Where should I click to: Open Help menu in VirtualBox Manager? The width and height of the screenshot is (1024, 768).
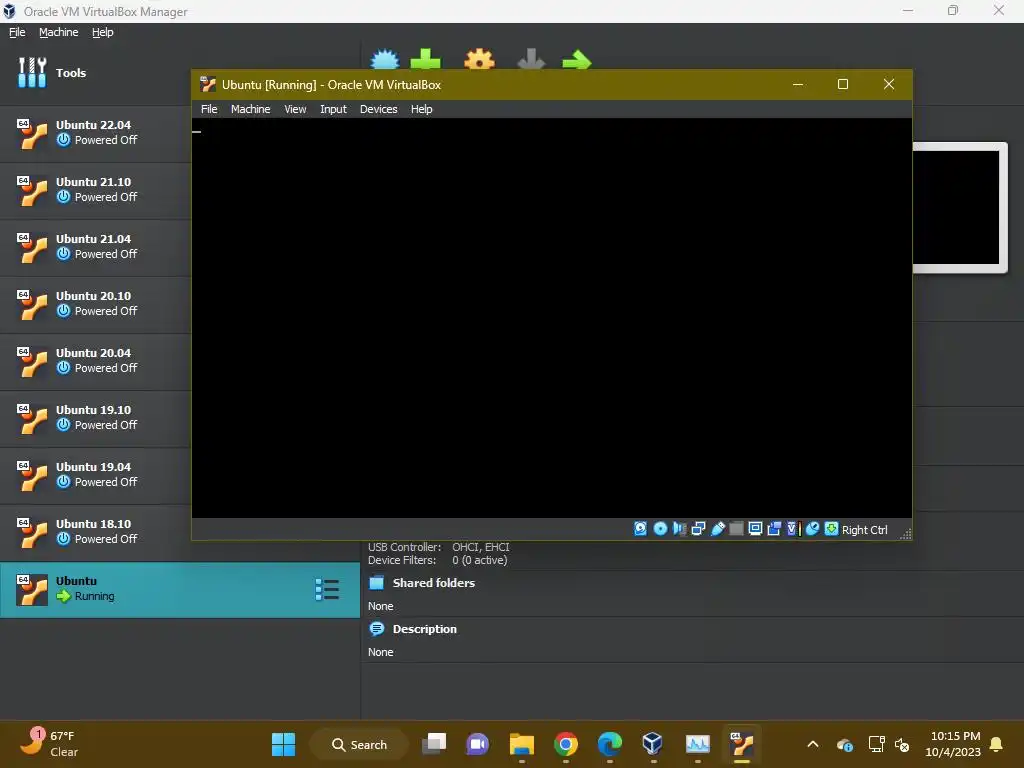(103, 32)
